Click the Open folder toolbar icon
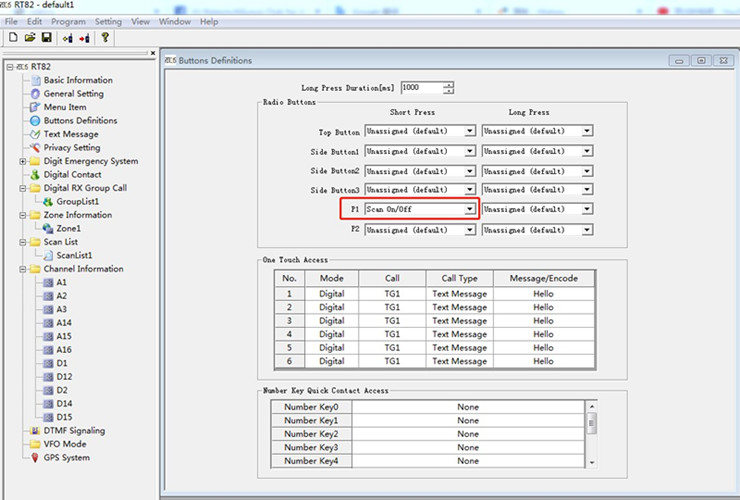The height and width of the screenshot is (500, 740). pyautogui.click(x=30, y=37)
